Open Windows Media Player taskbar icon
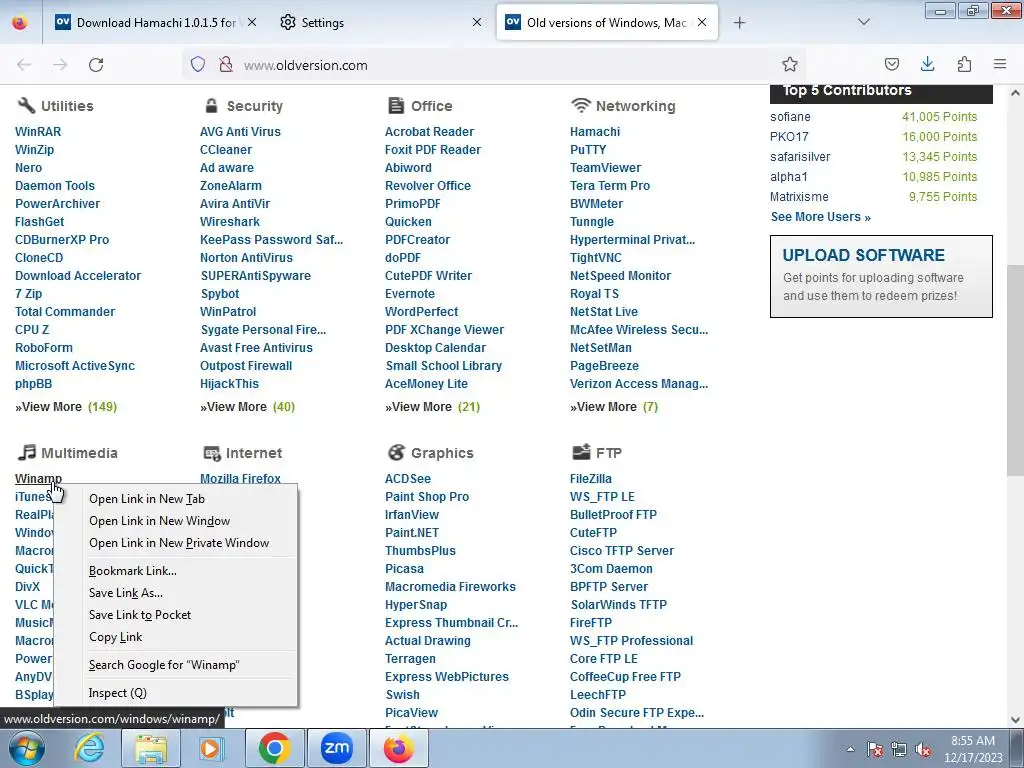 coord(211,748)
